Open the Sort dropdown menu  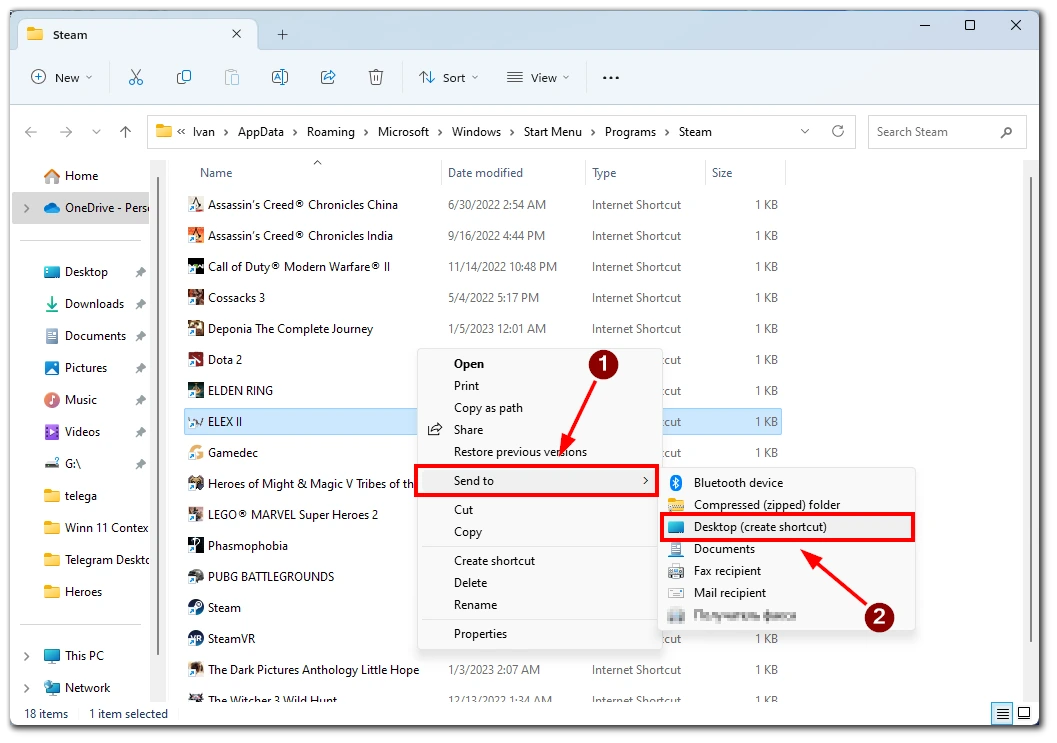click(448, 78)
